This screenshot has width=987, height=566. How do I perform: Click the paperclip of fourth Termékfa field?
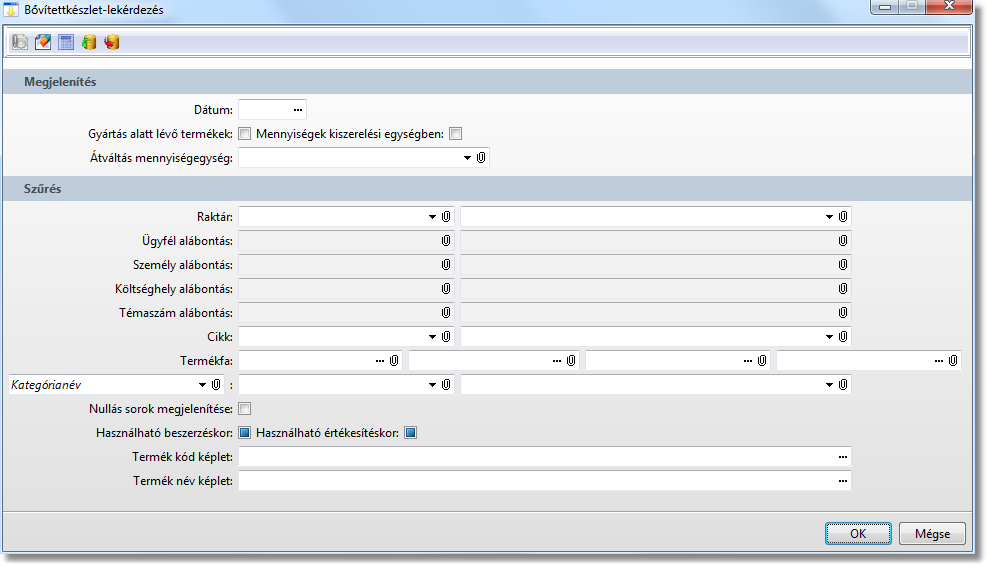953,361
